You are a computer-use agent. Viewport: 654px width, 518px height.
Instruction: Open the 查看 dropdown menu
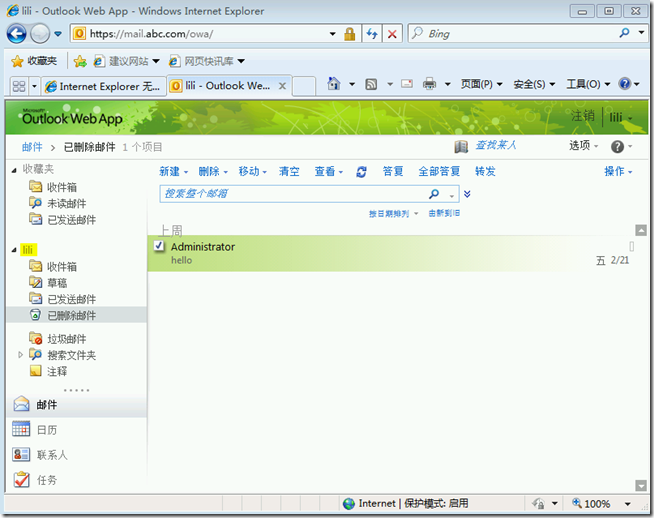pos(329,171)
